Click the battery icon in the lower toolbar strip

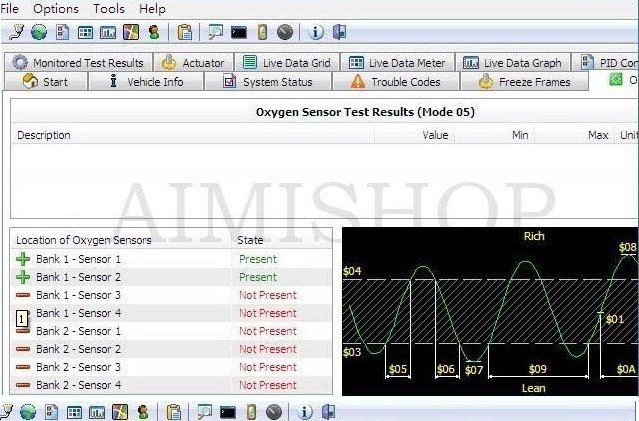pos(251,412)
